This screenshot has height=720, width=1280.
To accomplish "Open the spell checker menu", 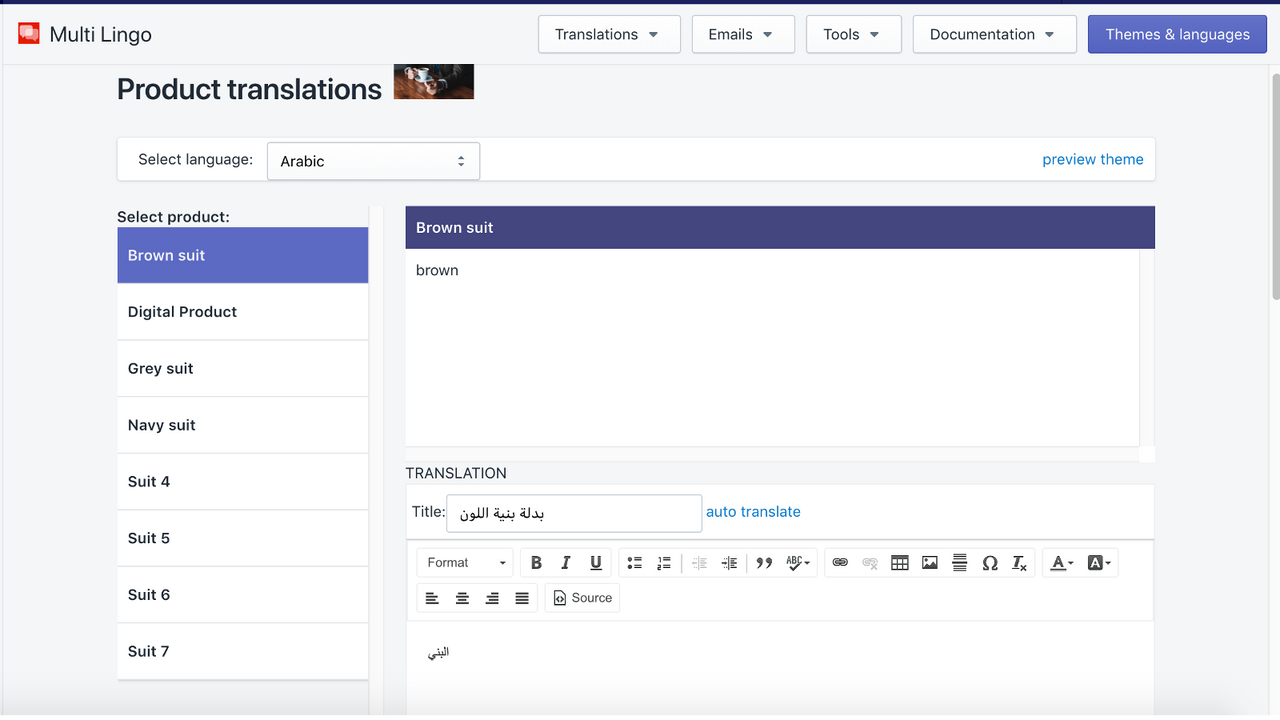I will tap(798, 563).
